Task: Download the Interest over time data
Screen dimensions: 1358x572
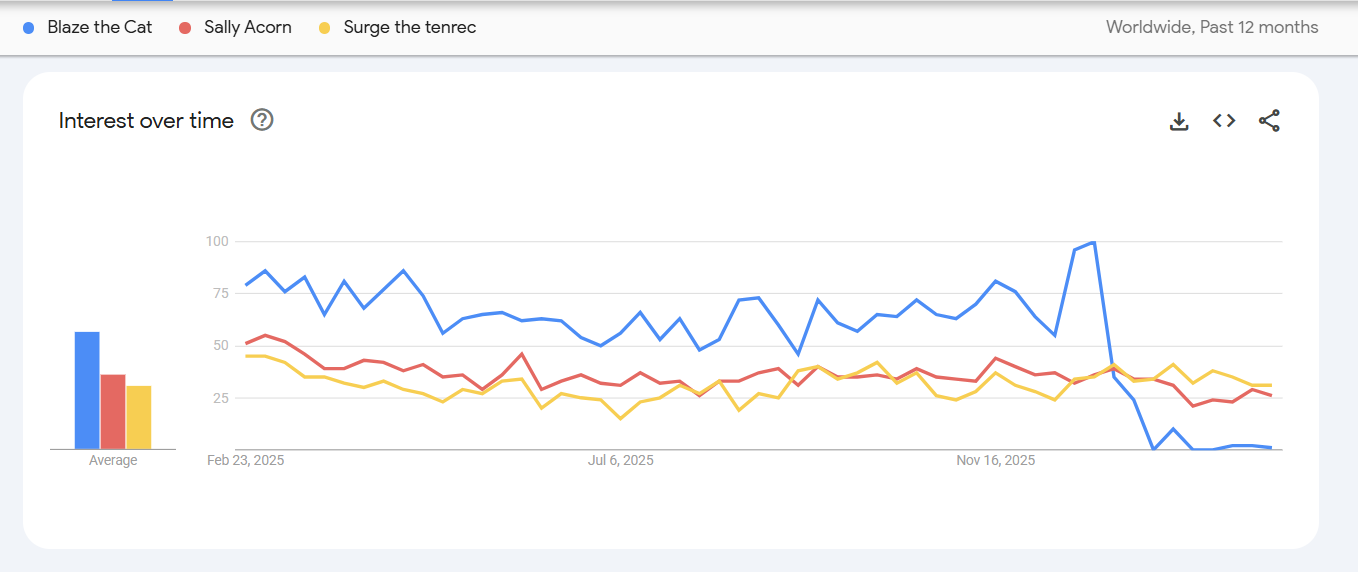Action: [x=1179, y=121]
